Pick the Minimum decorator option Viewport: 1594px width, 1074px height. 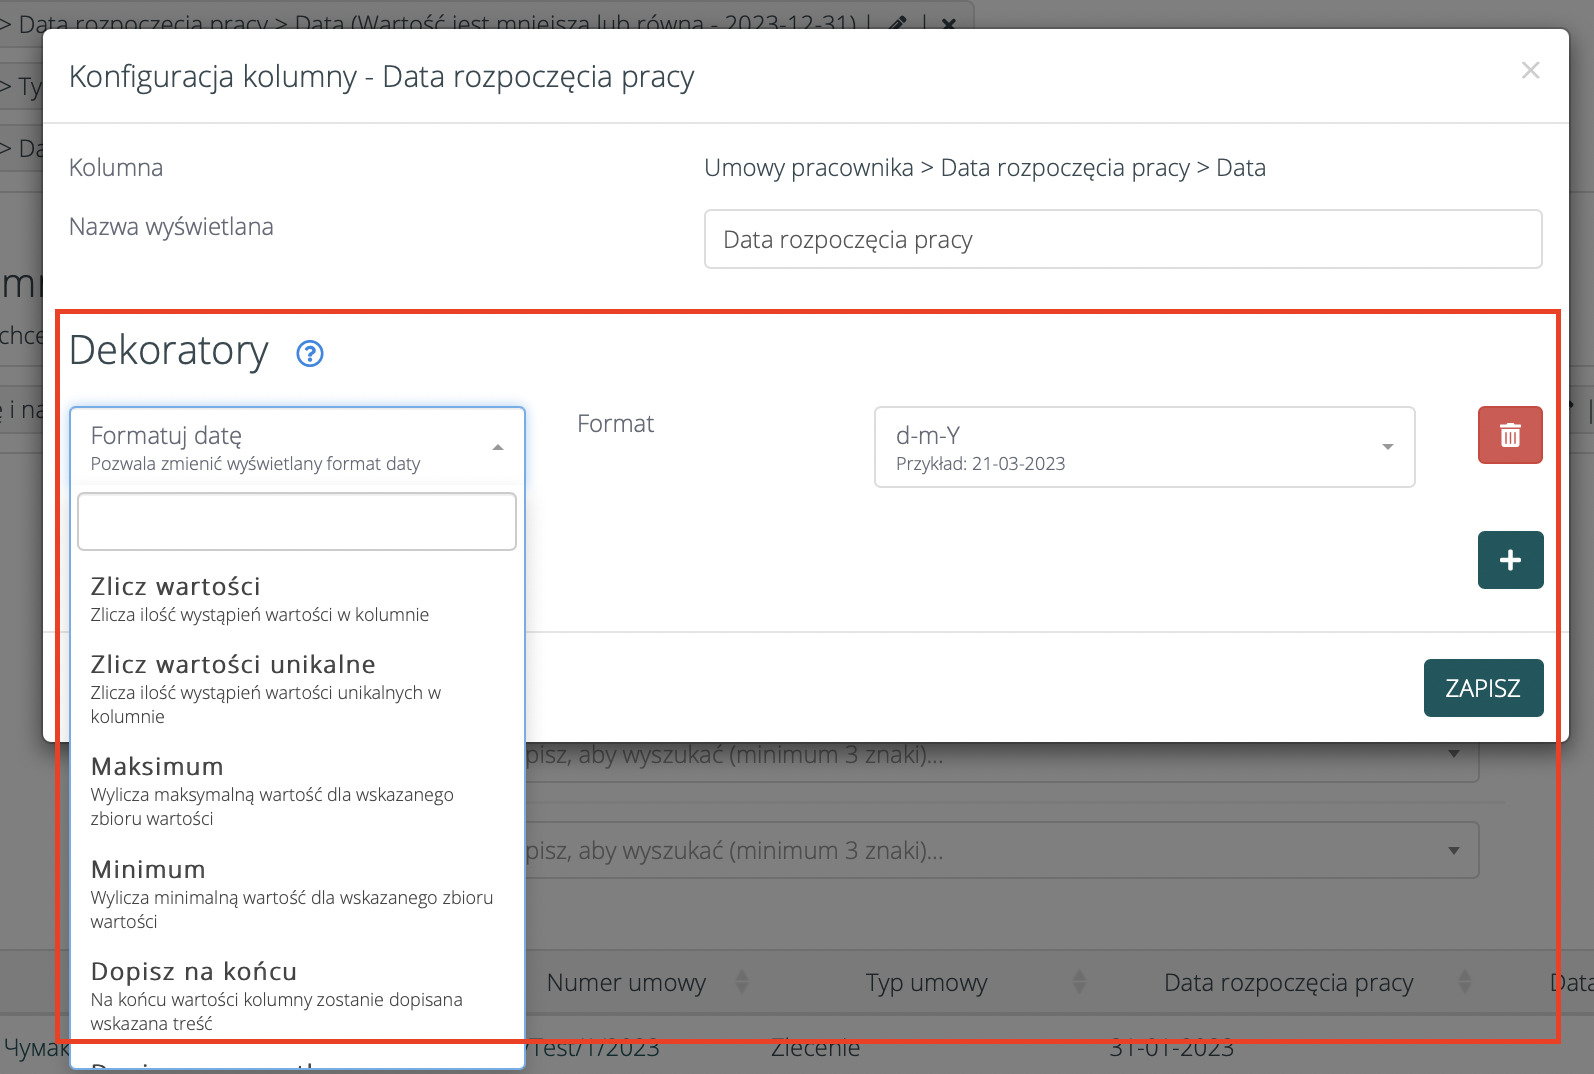pos(260,893)
